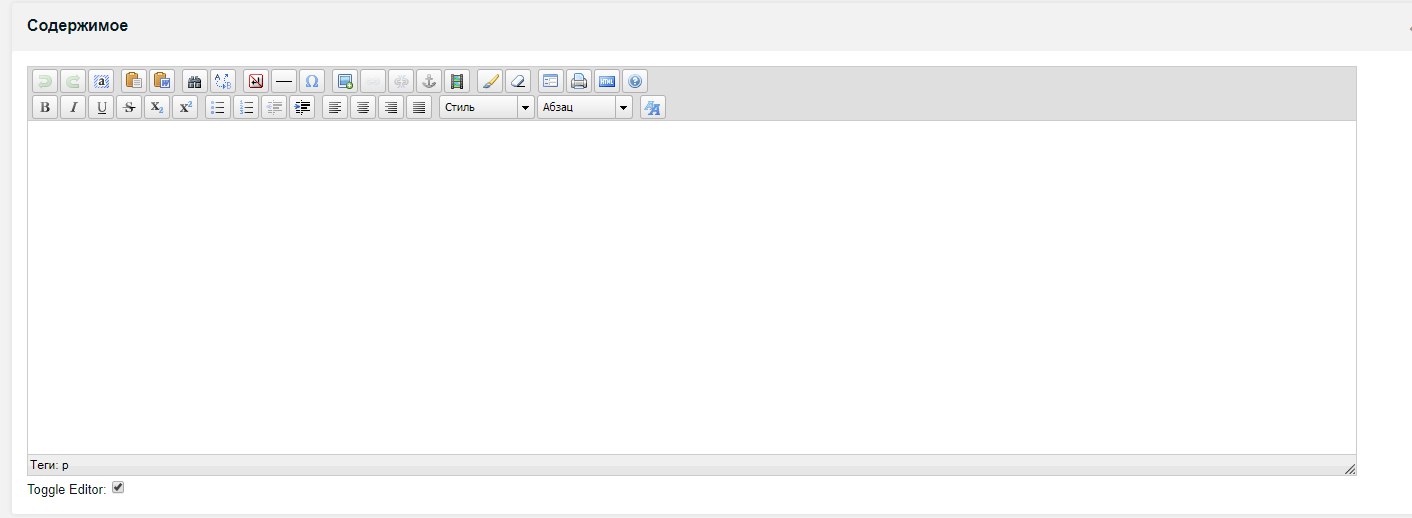Click the bulleted list icon
Screen dimensions: 1412x518
pos(218,107)
